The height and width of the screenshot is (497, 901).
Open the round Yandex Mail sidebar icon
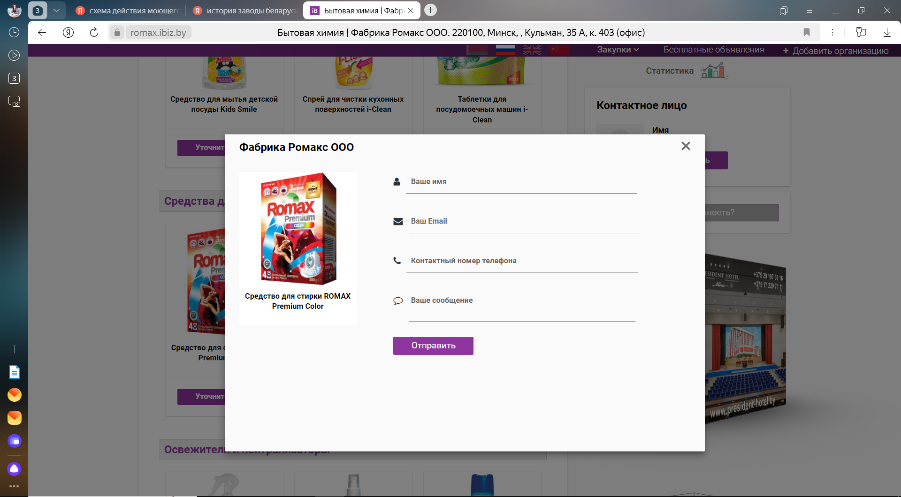click(x=14, y=395)
